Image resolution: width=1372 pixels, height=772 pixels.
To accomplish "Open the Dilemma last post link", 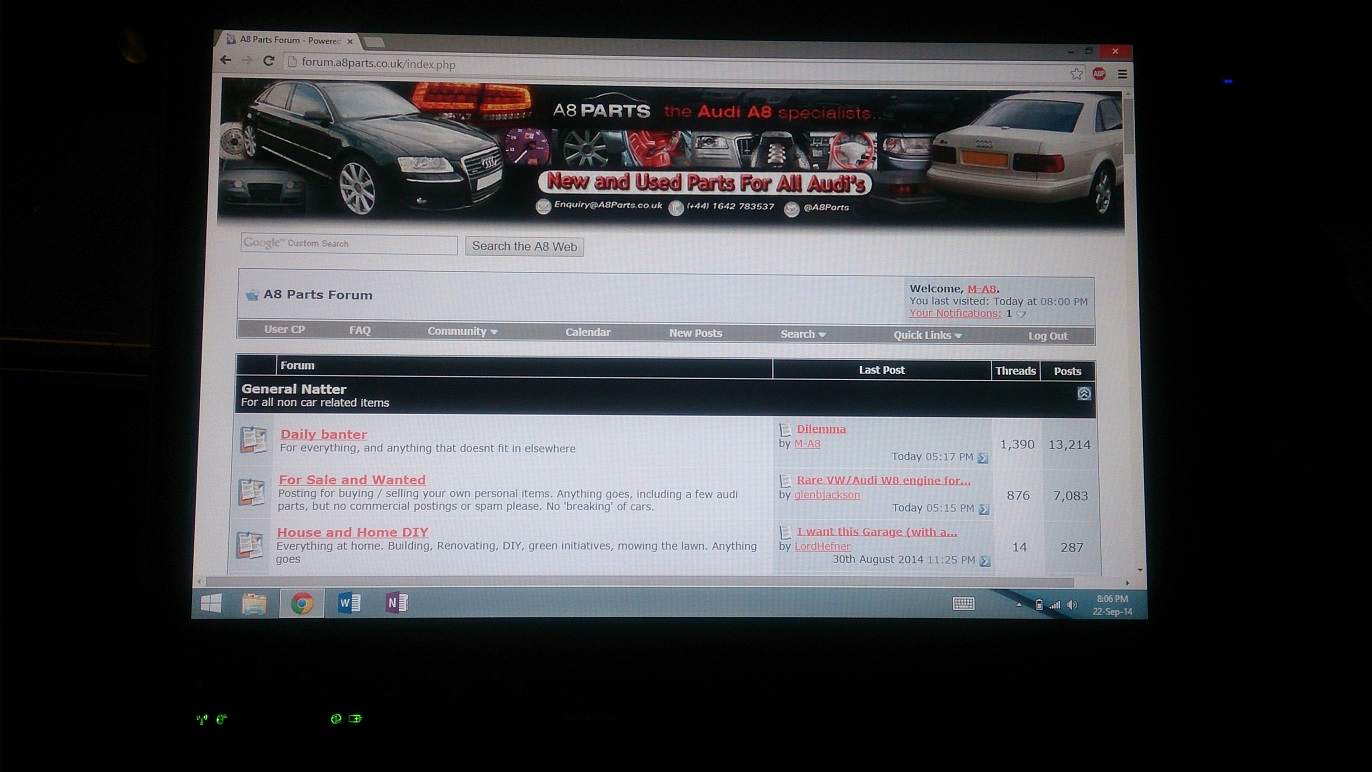I will pos(821,429).
